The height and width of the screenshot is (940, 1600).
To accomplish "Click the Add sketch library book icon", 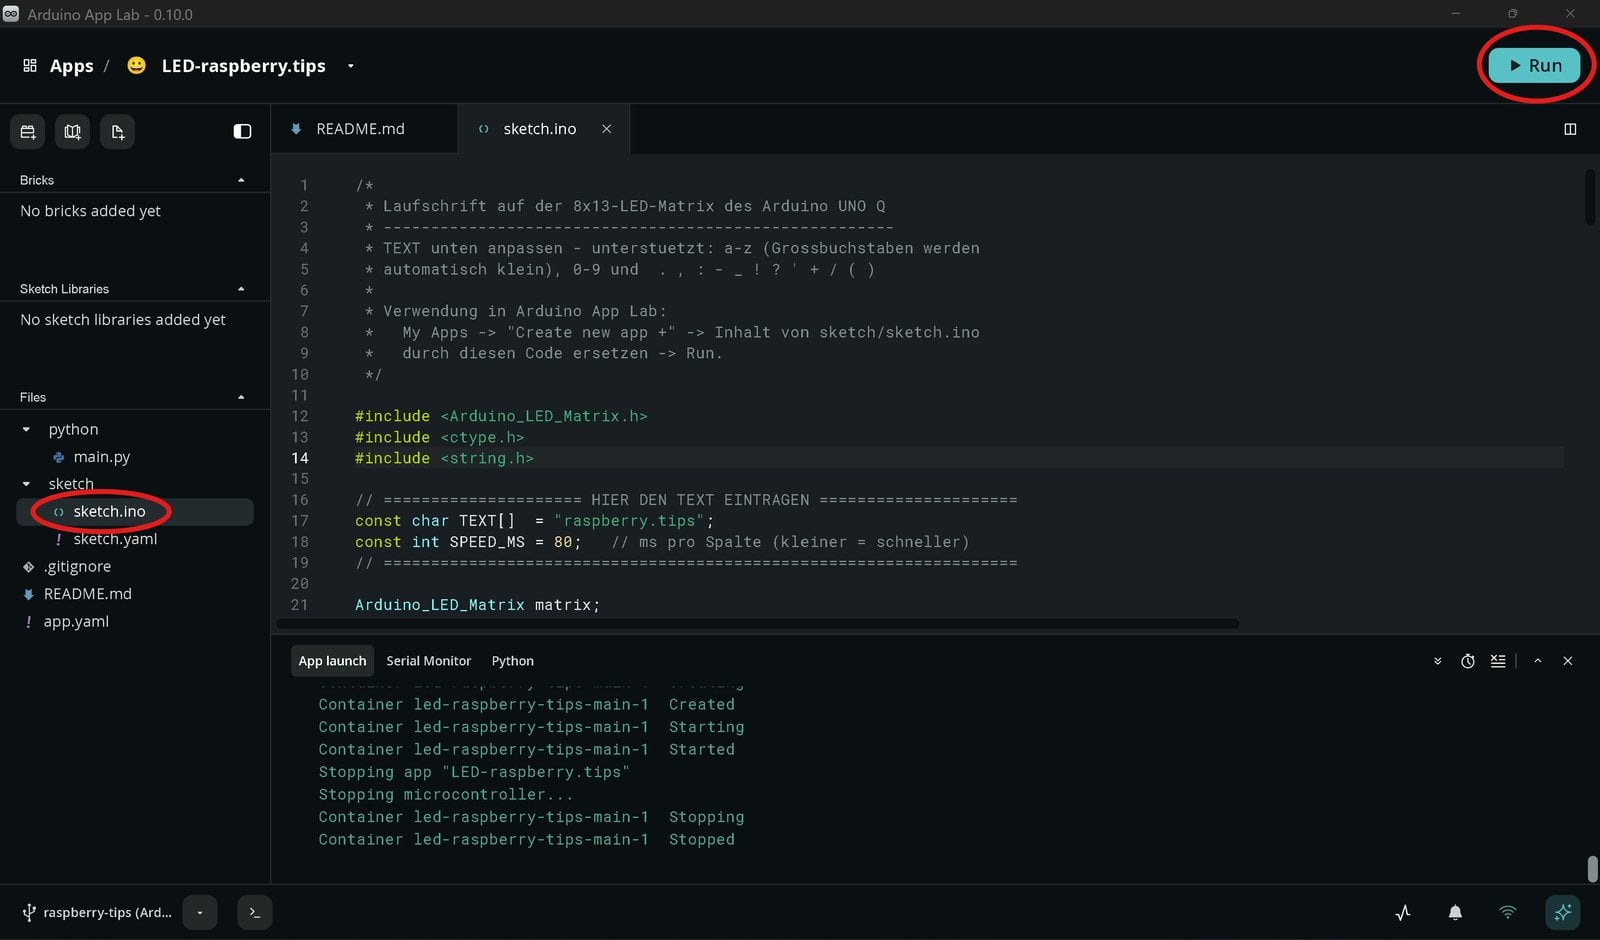I will pyautogui.click(x=72, y=132).
